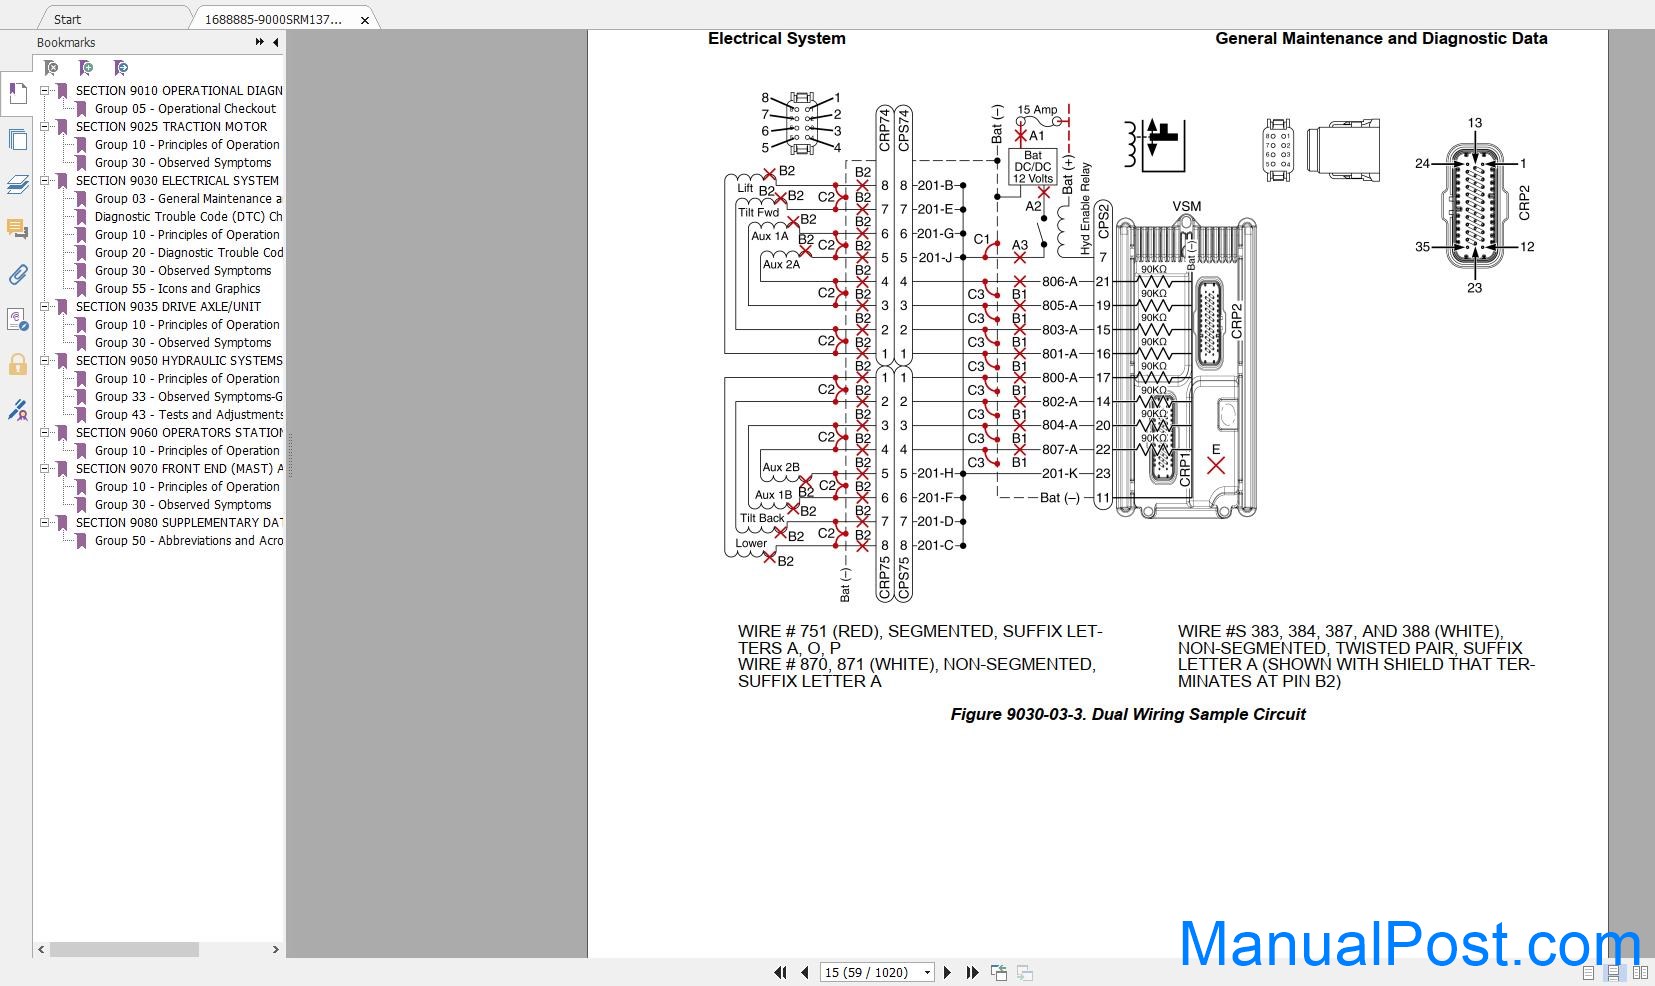The width and height of the screenshot is (1655, 986).
Task: Open the Bookmarks sidebar panel icon
Action: click(x=17, y=94)
